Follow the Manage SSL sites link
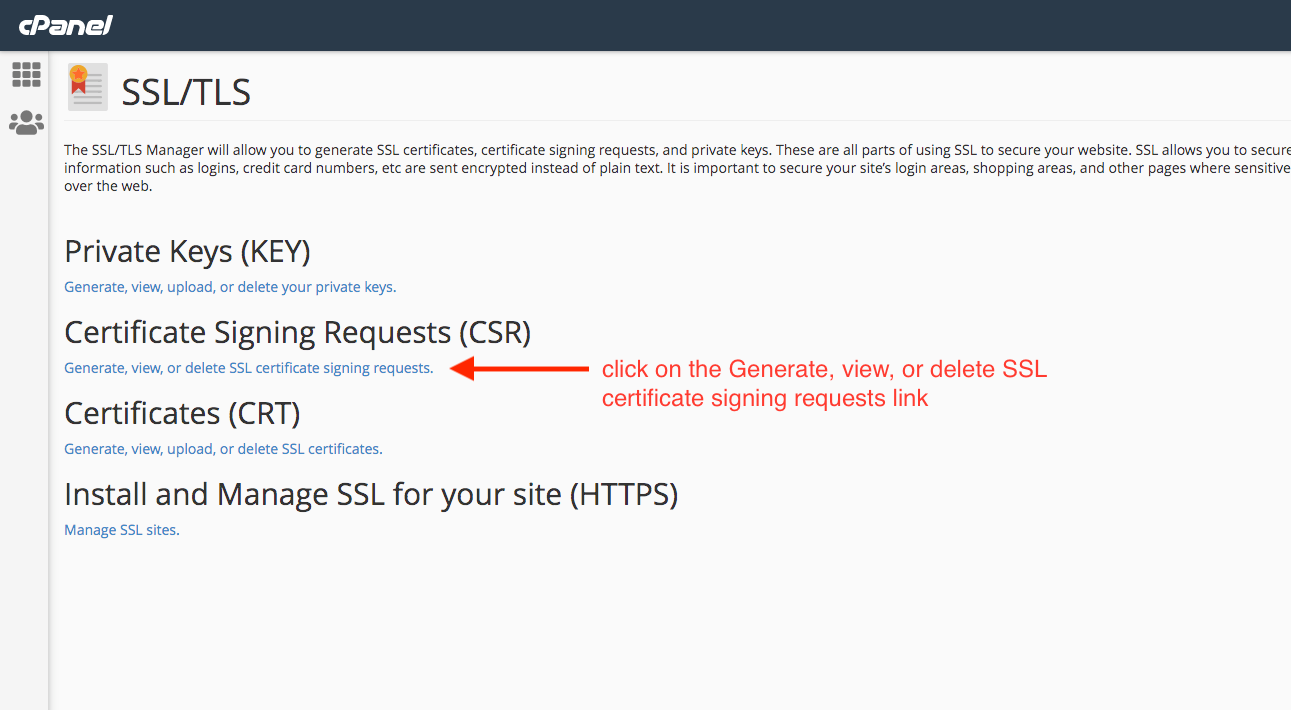Image resolution: width=1291 pixels, height=710 pixels. (122, 530)
